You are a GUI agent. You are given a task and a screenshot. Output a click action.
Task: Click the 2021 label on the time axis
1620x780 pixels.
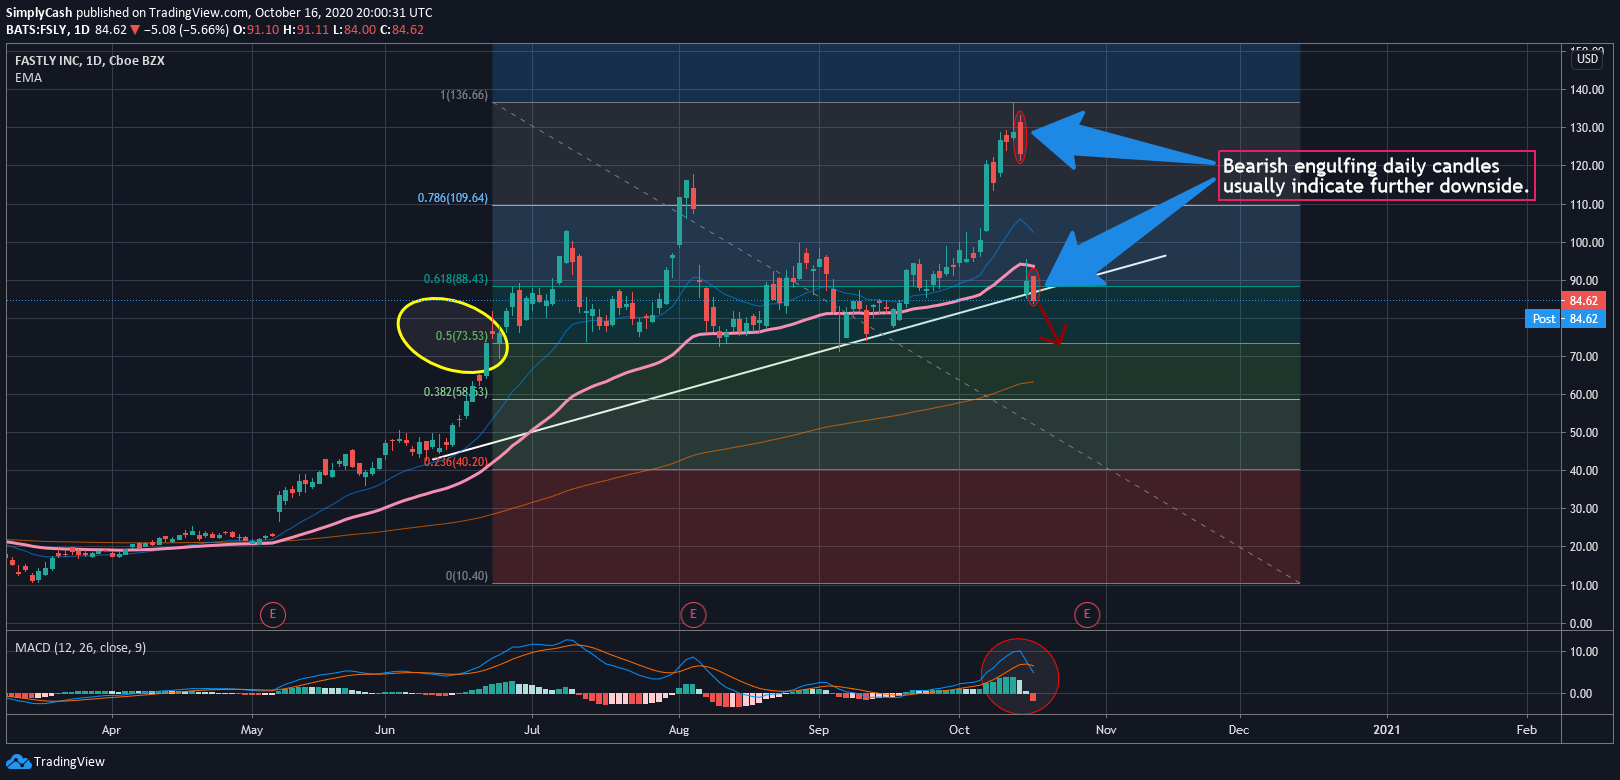click(x=1387, y=730)
